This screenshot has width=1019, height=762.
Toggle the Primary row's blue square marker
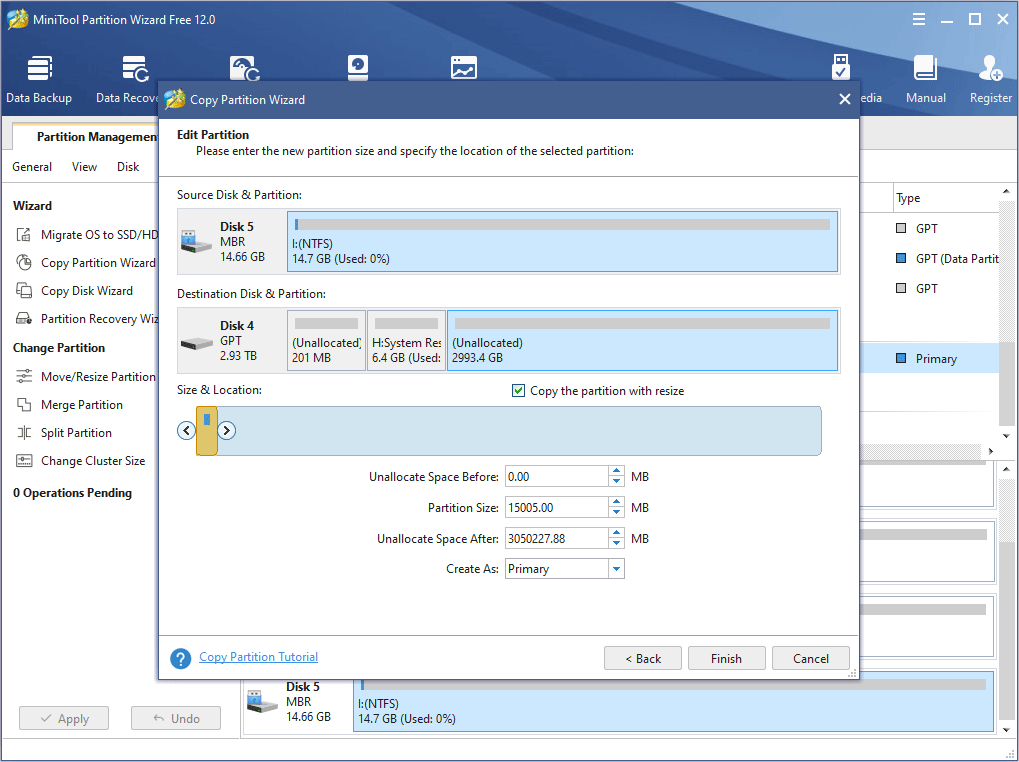tap(901, 359)
